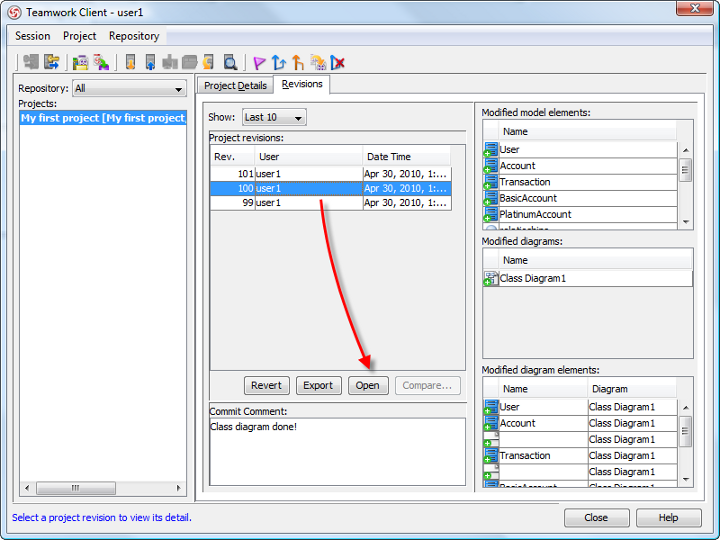Click the Class Diagram1 row in Modified diagrams
Viewport: 720px width, 540px height.
click(x=588, y=278)
